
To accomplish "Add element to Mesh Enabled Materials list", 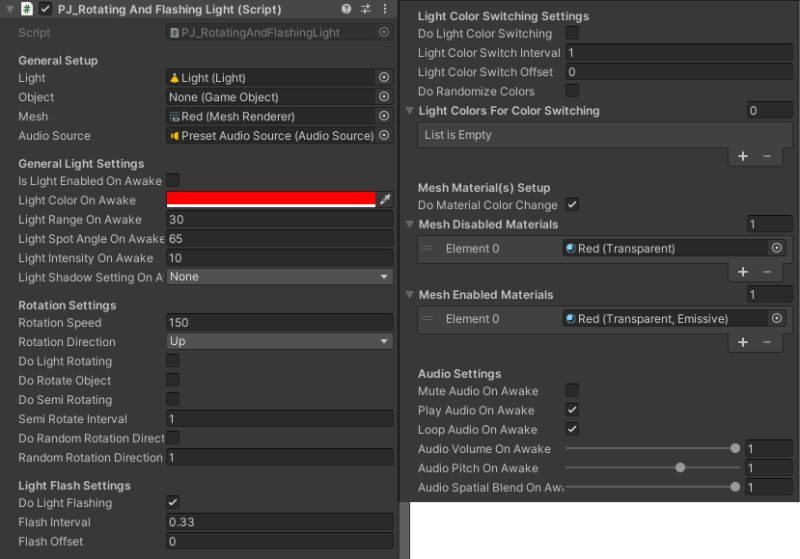I will point(743,342).
